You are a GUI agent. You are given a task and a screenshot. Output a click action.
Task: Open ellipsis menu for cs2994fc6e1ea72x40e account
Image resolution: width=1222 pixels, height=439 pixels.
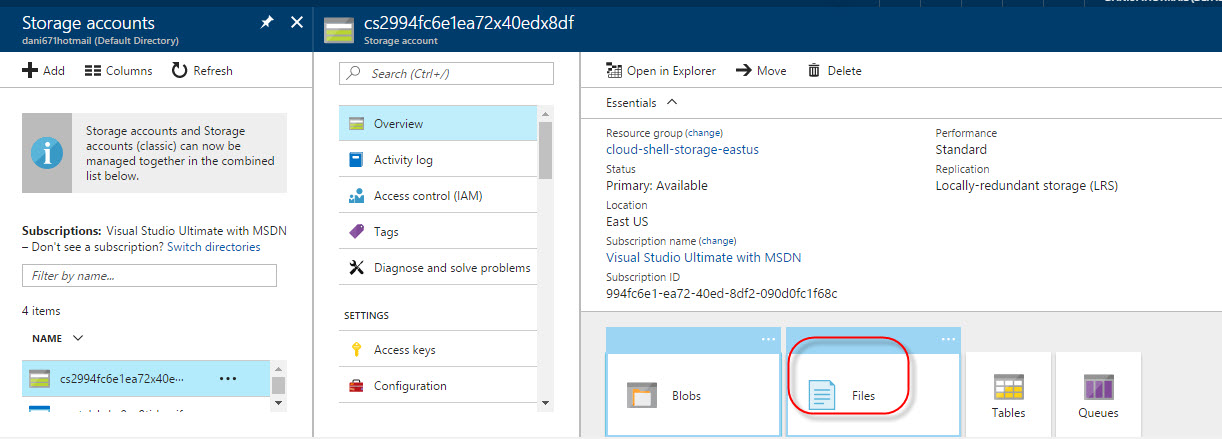[227, 379]
